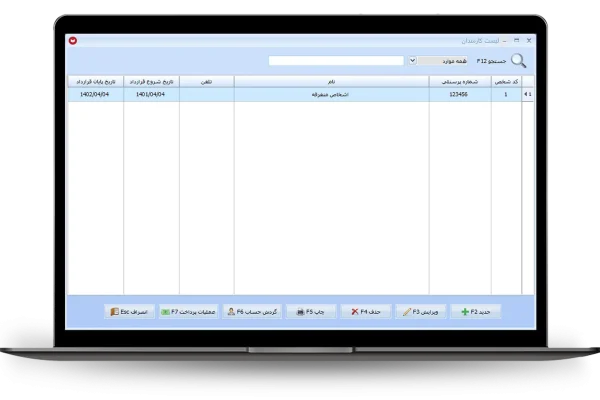Viewport: 600px width, 400px height.
Task: Sort by the شماره پرسنلی column header
Action: 460,80
